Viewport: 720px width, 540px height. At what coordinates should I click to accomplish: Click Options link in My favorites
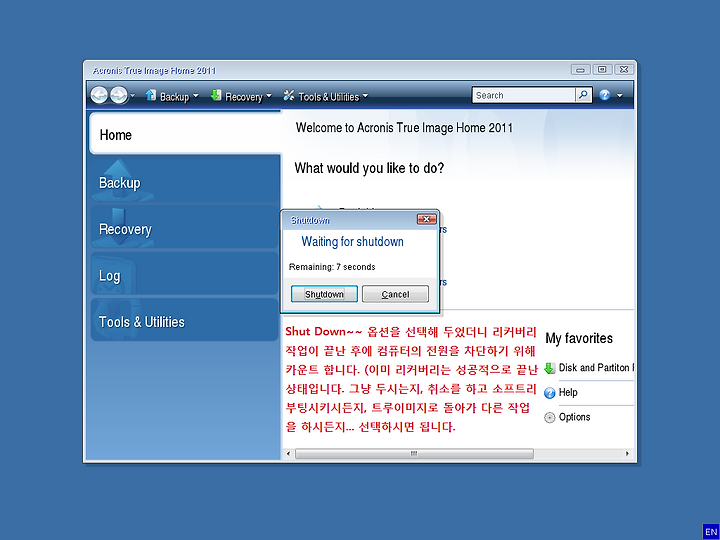[x=574, y=417]
